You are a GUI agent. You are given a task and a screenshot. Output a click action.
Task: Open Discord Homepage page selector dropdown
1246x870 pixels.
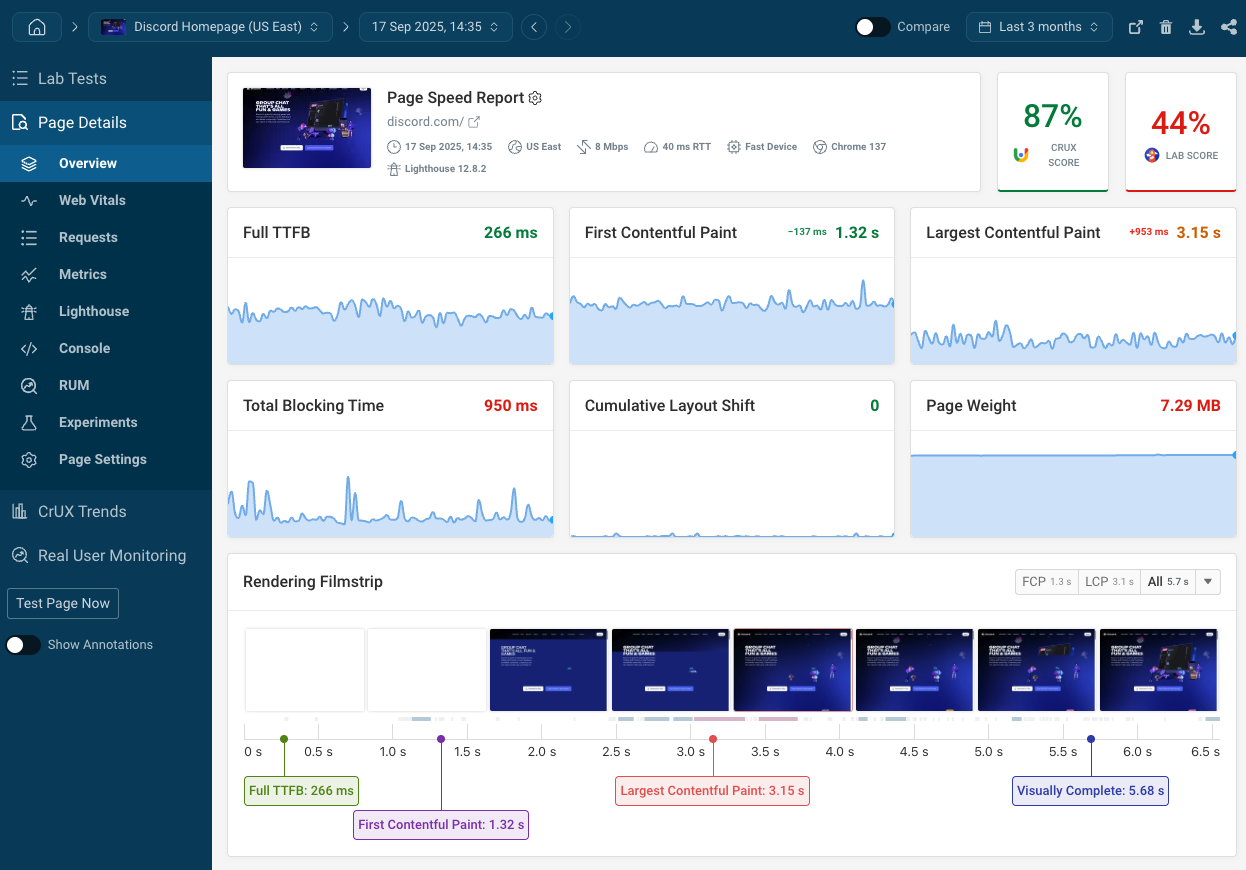(x=210, y=27)
